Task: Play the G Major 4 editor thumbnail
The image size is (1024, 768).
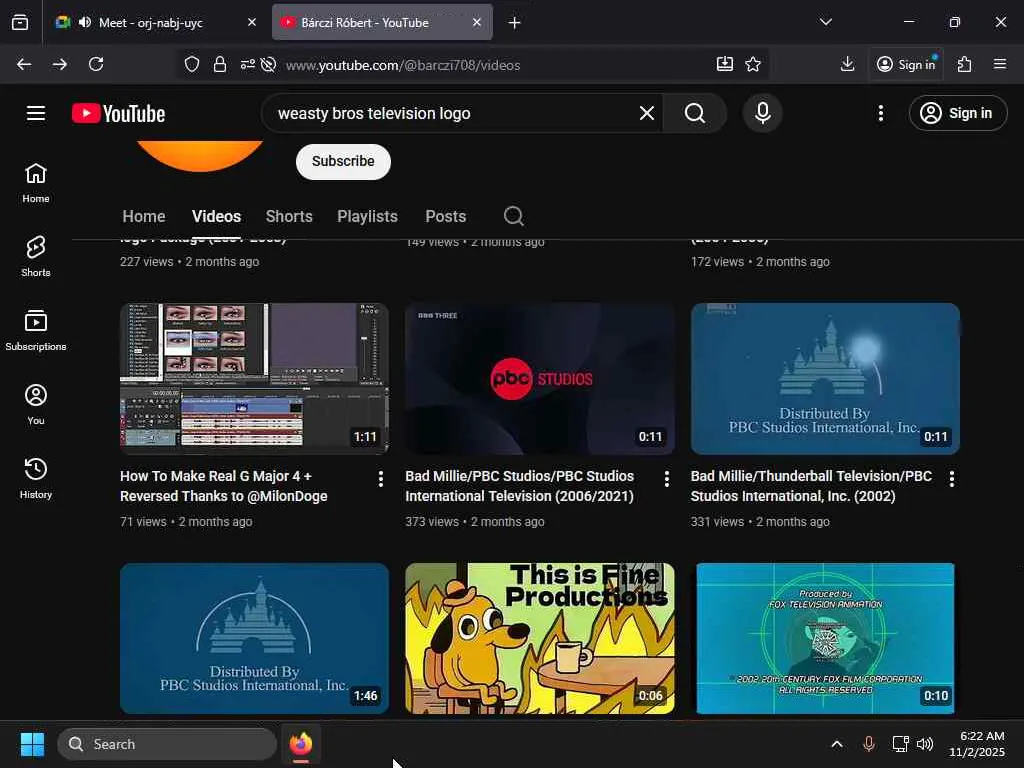Action: pyautogui.click(x=254, y=378)
